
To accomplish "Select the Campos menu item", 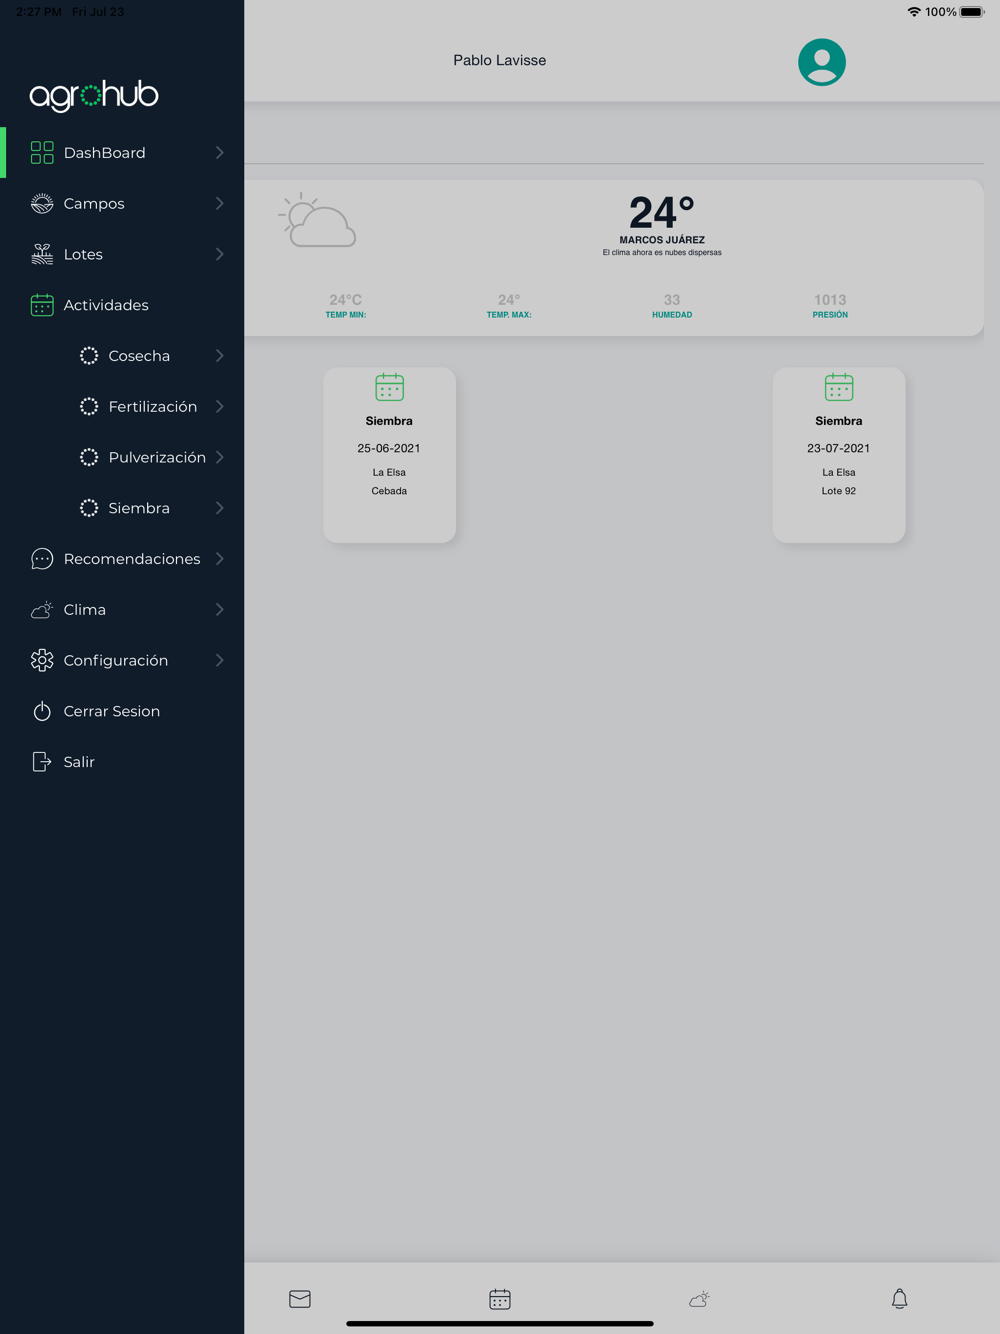I will (122, 203).
